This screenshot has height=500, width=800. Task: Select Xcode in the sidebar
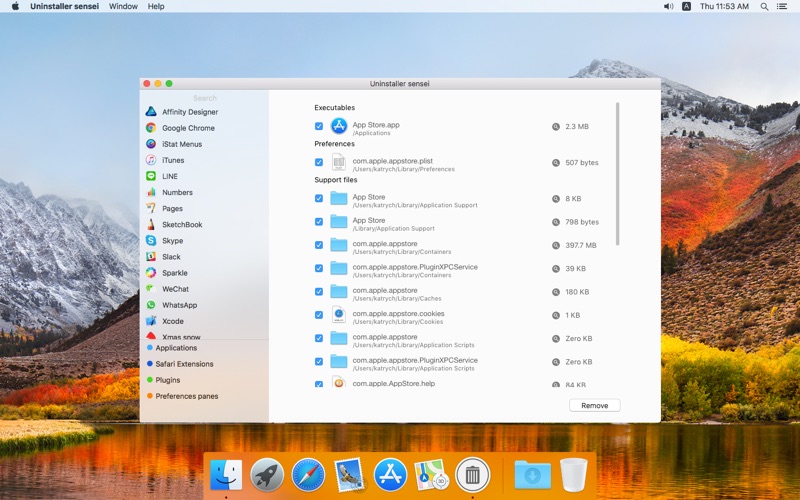point(172,321)
